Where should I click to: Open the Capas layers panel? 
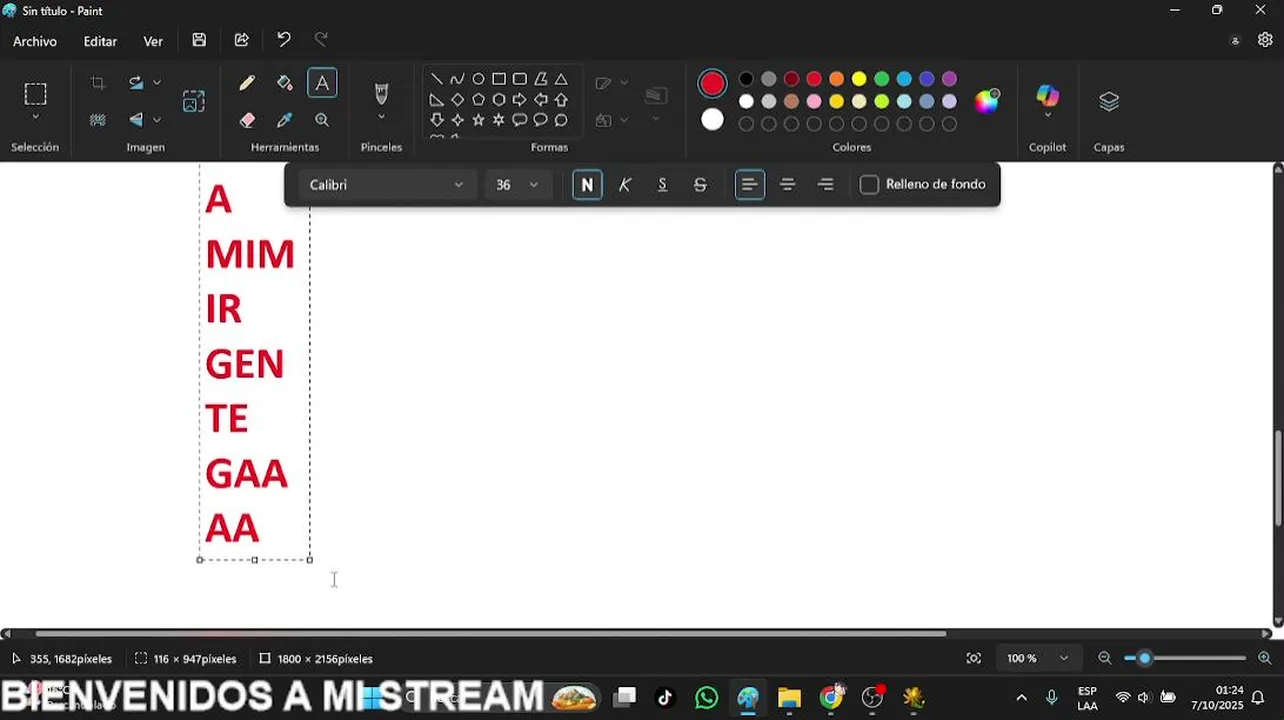click(x=1109, y=101)
